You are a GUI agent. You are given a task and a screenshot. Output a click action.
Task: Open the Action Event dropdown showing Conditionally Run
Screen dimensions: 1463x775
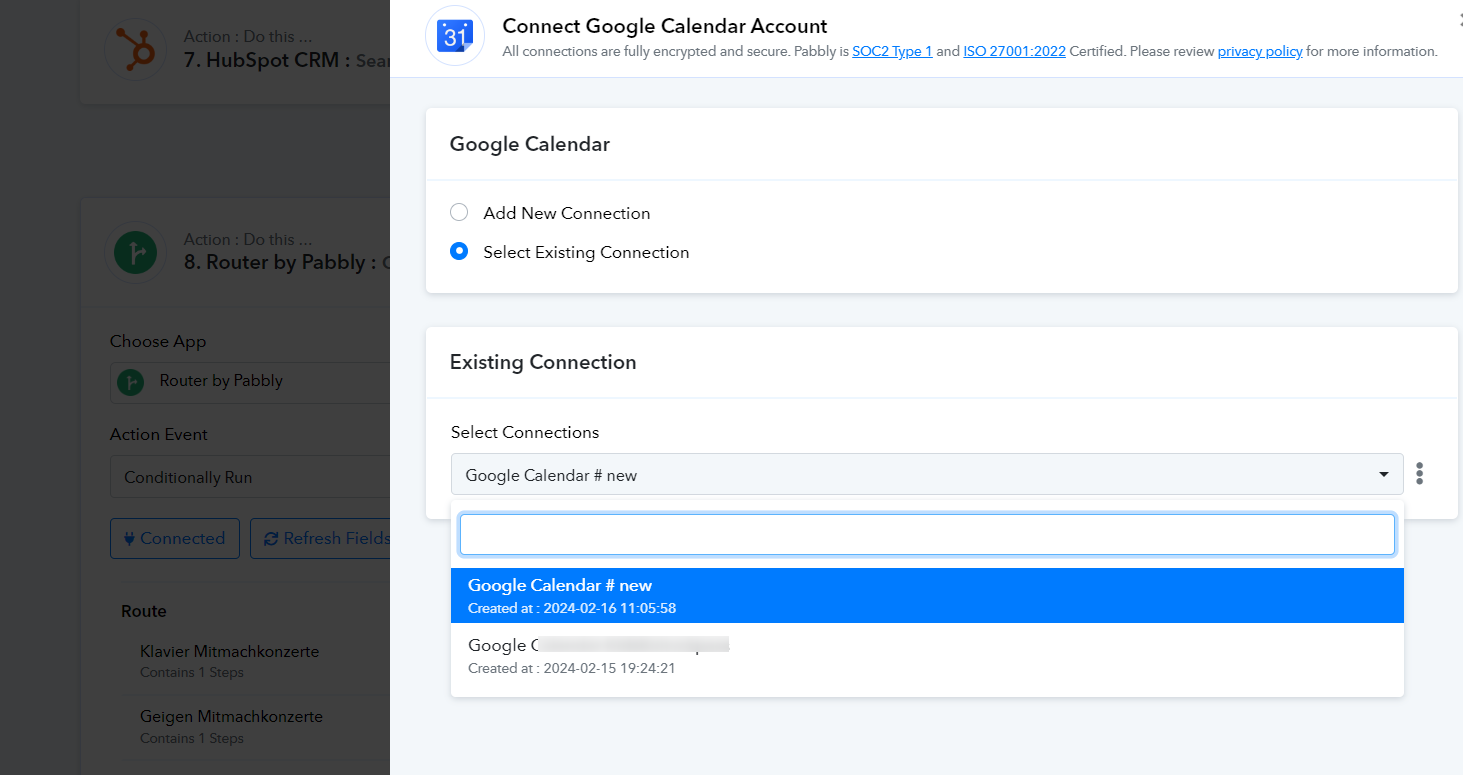point(250,478)
